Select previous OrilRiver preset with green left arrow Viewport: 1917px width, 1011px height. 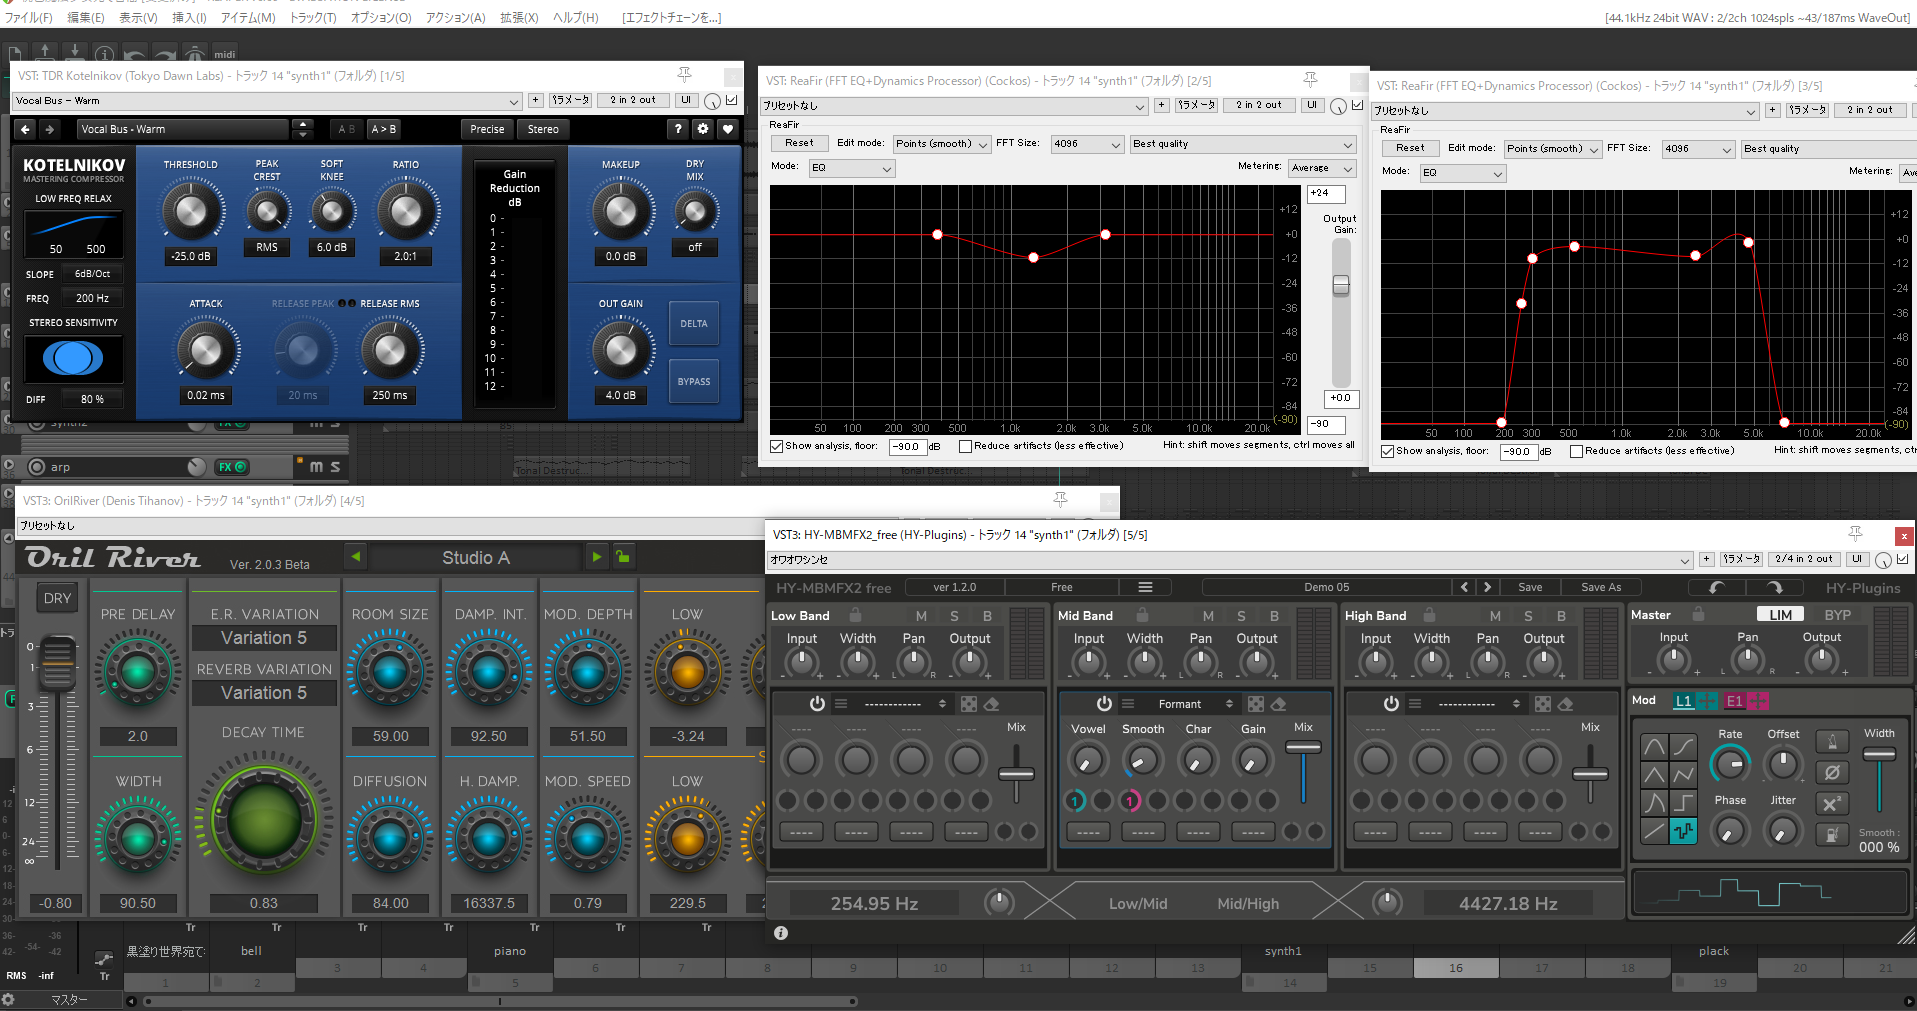click(356, 557)
